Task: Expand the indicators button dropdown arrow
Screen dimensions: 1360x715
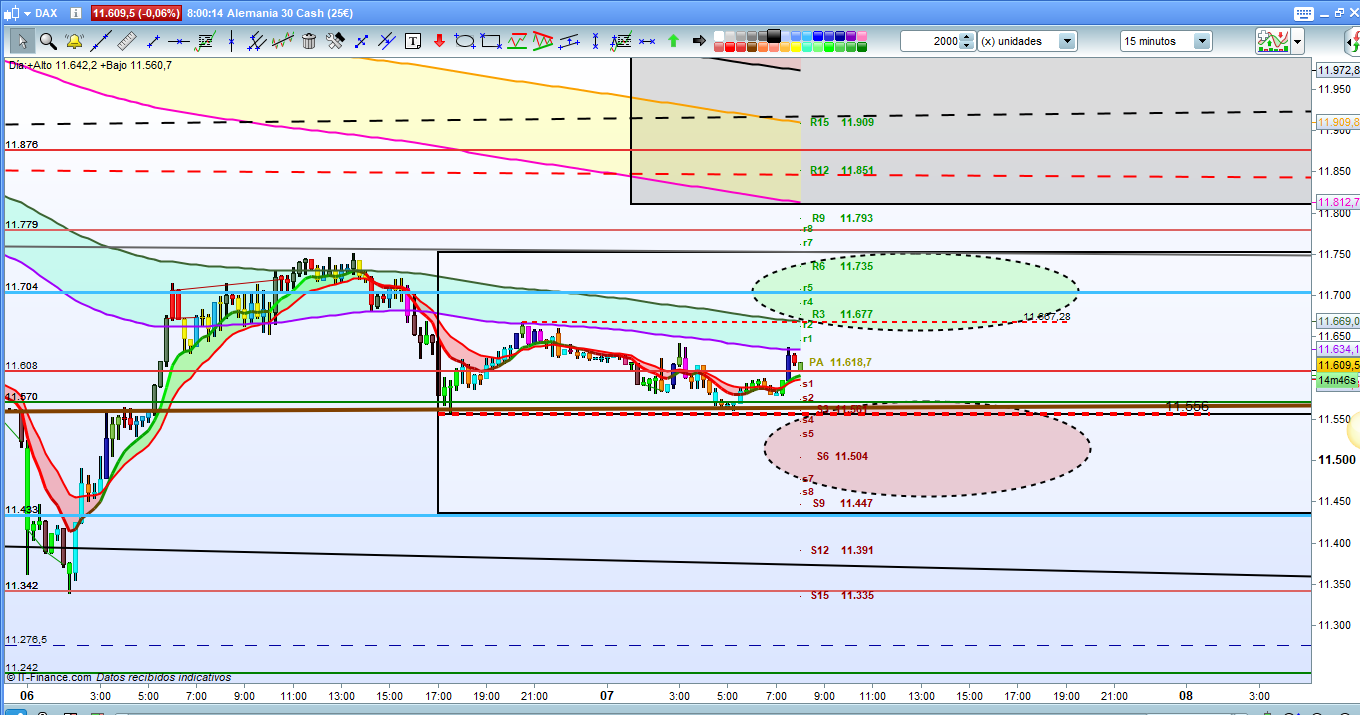Action: click(x=1297, y=41)
